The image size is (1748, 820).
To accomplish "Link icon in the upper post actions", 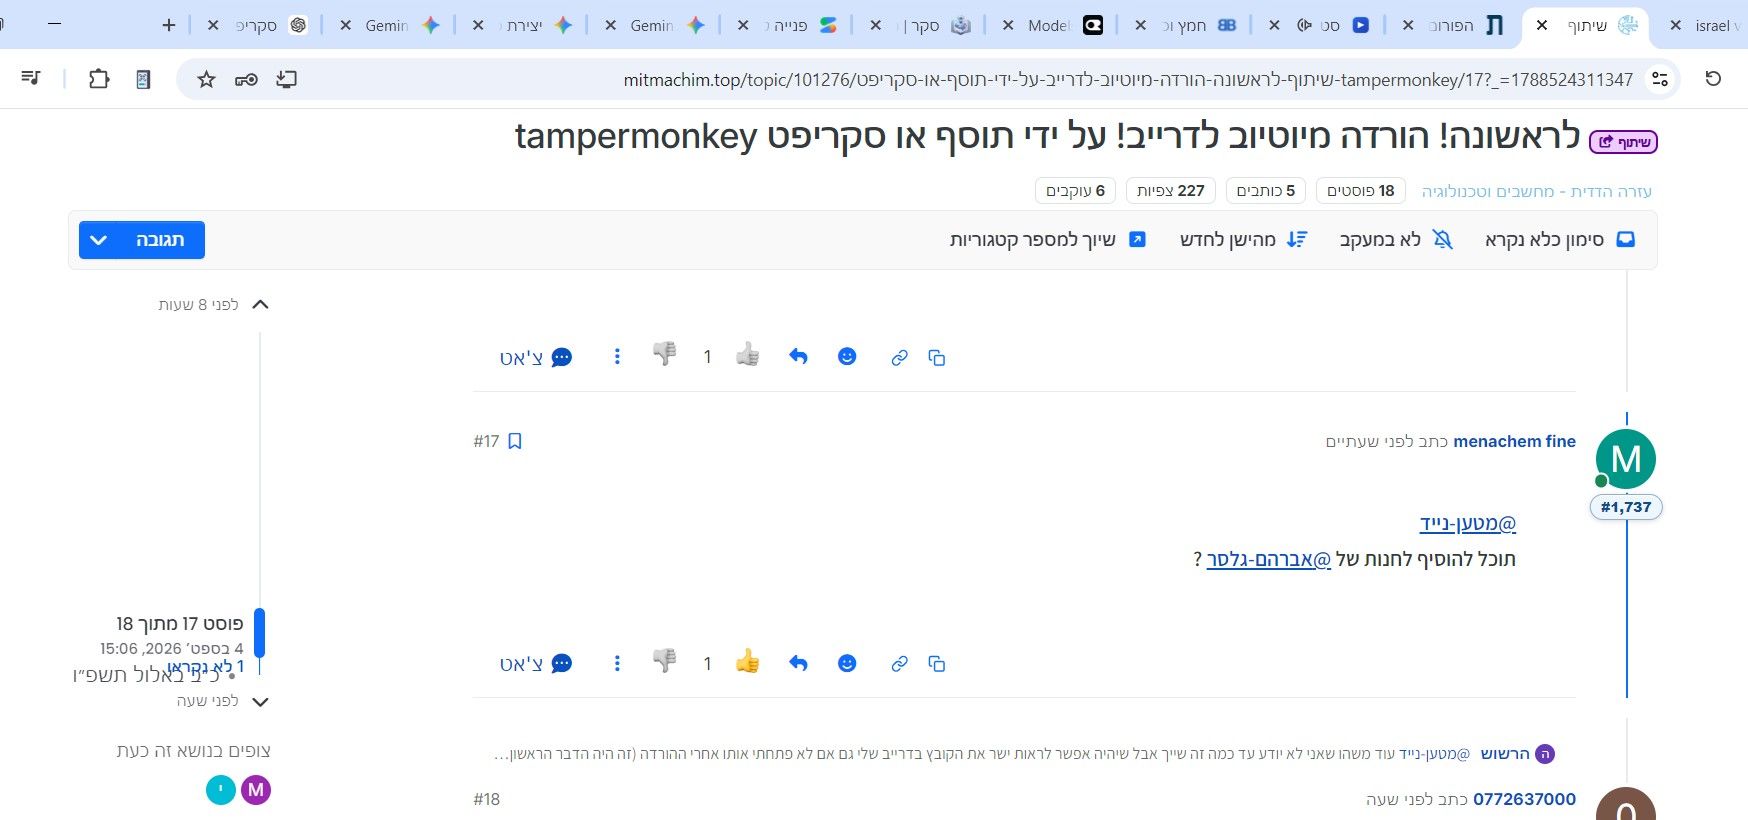I will point(899,357).
